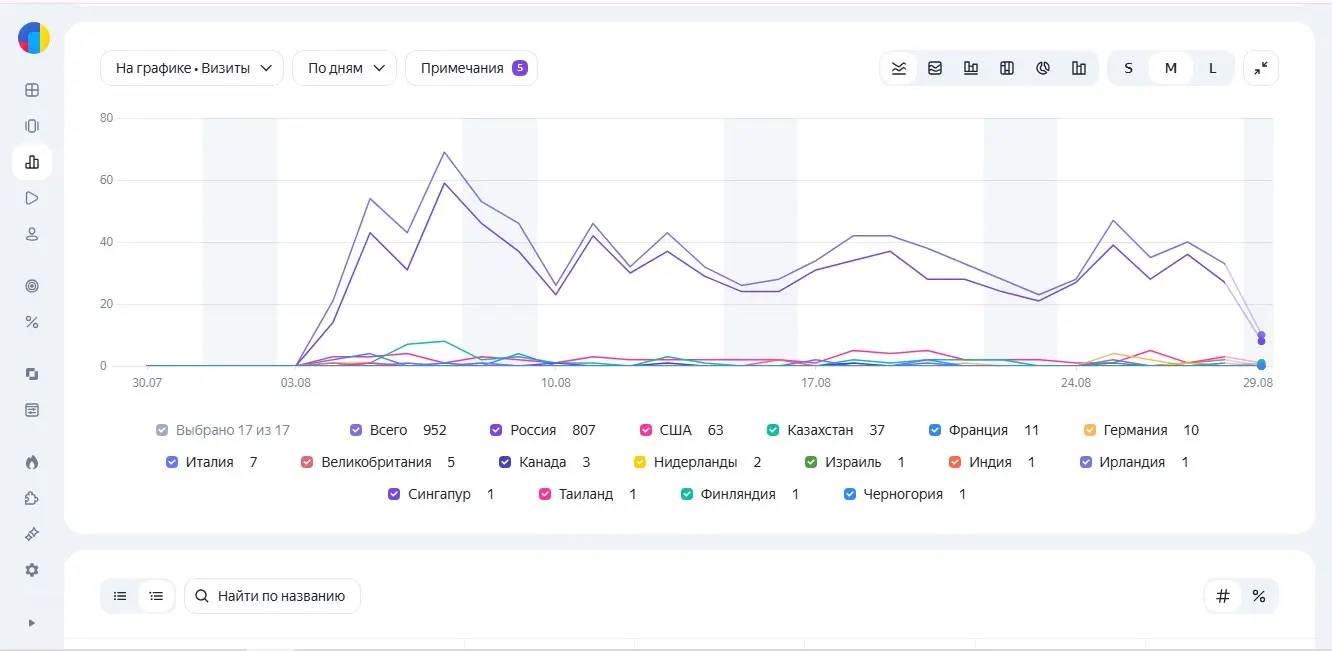Toggle the Италия series checkbox

click(x=172, y=462)
